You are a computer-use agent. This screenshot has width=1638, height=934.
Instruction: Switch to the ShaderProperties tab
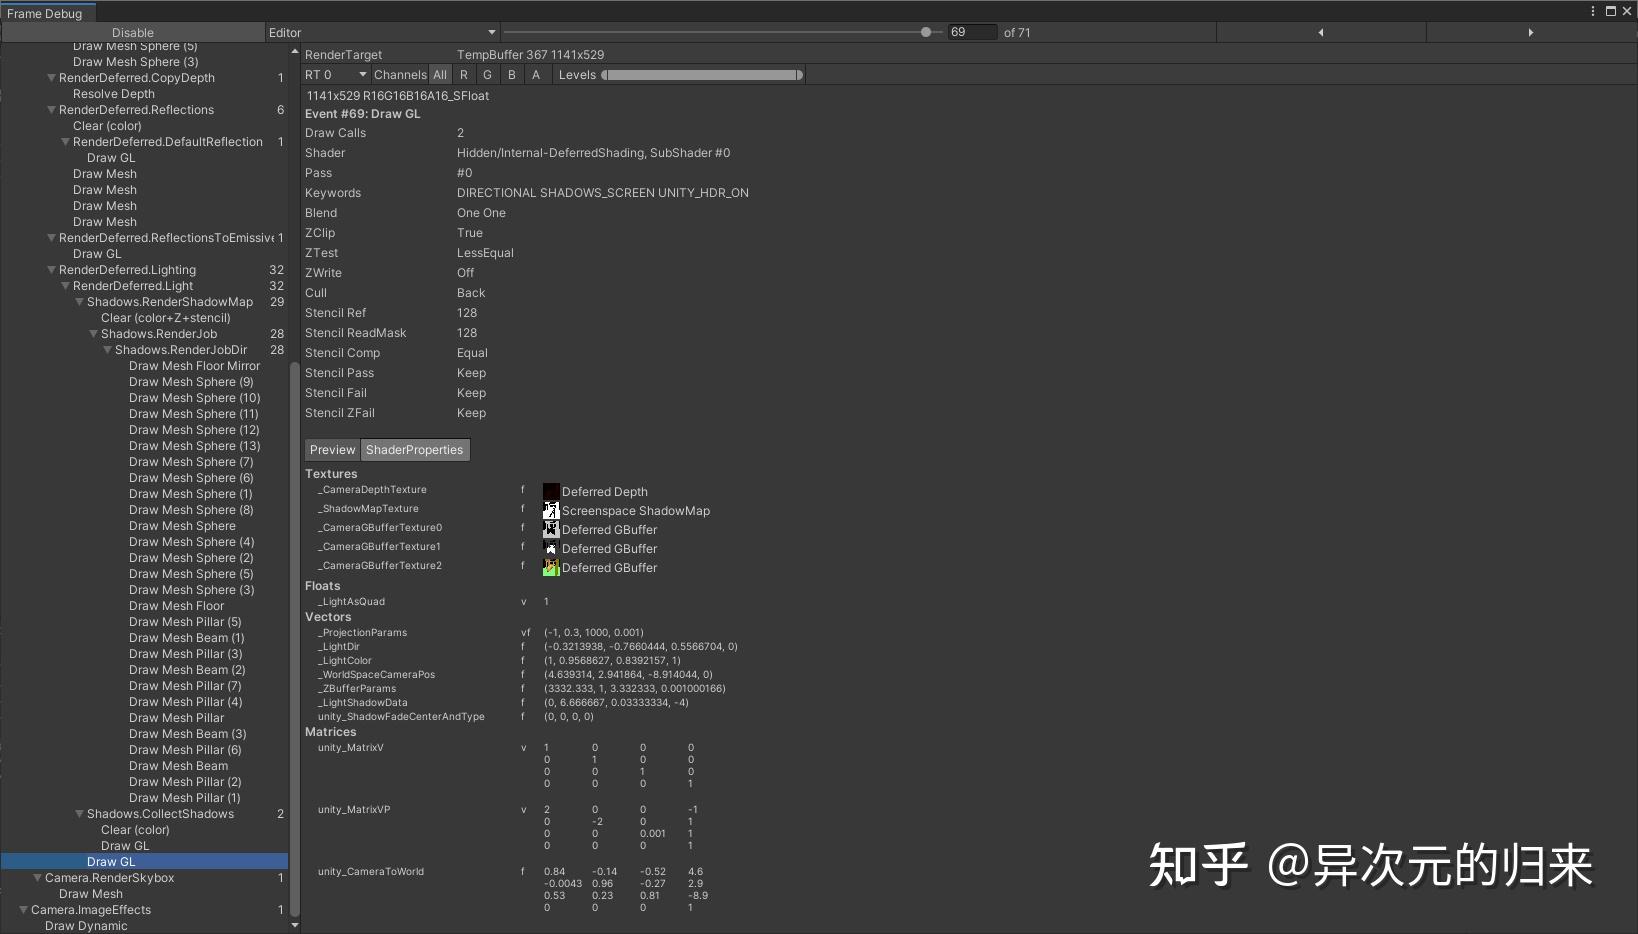coord(415,449)
